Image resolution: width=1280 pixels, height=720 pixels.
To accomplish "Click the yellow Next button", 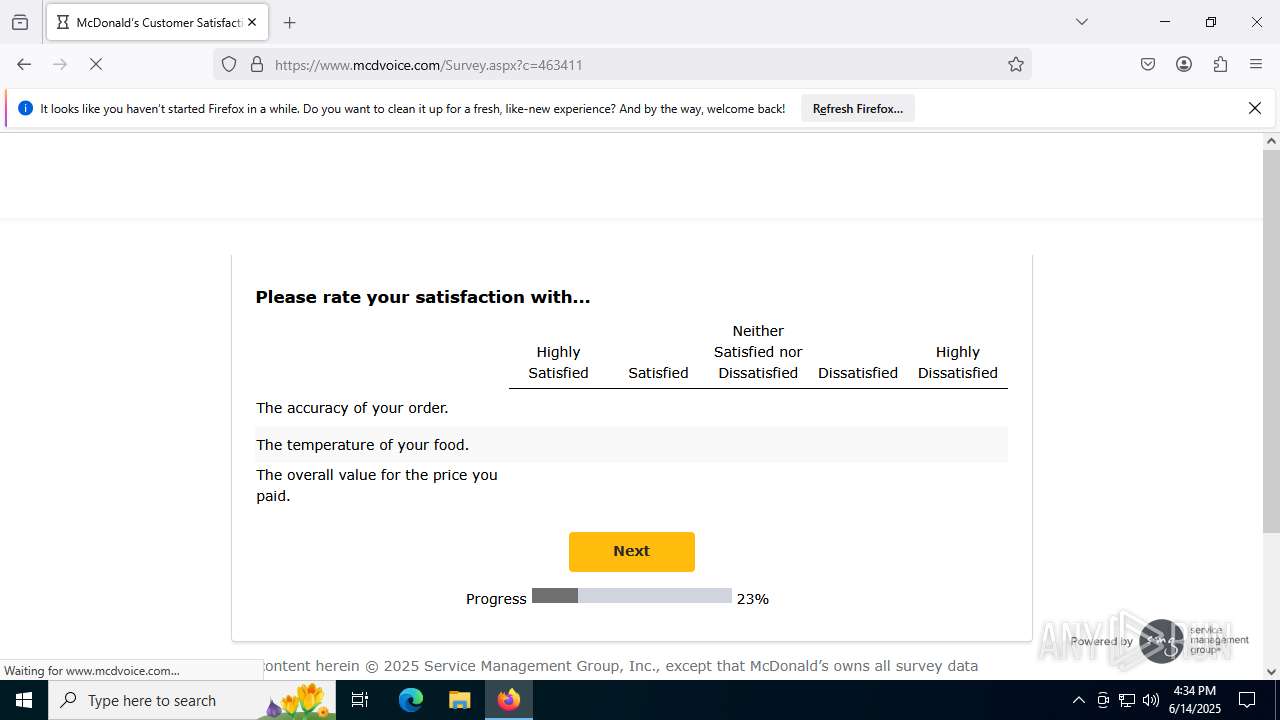I will (x=632, y=551).
